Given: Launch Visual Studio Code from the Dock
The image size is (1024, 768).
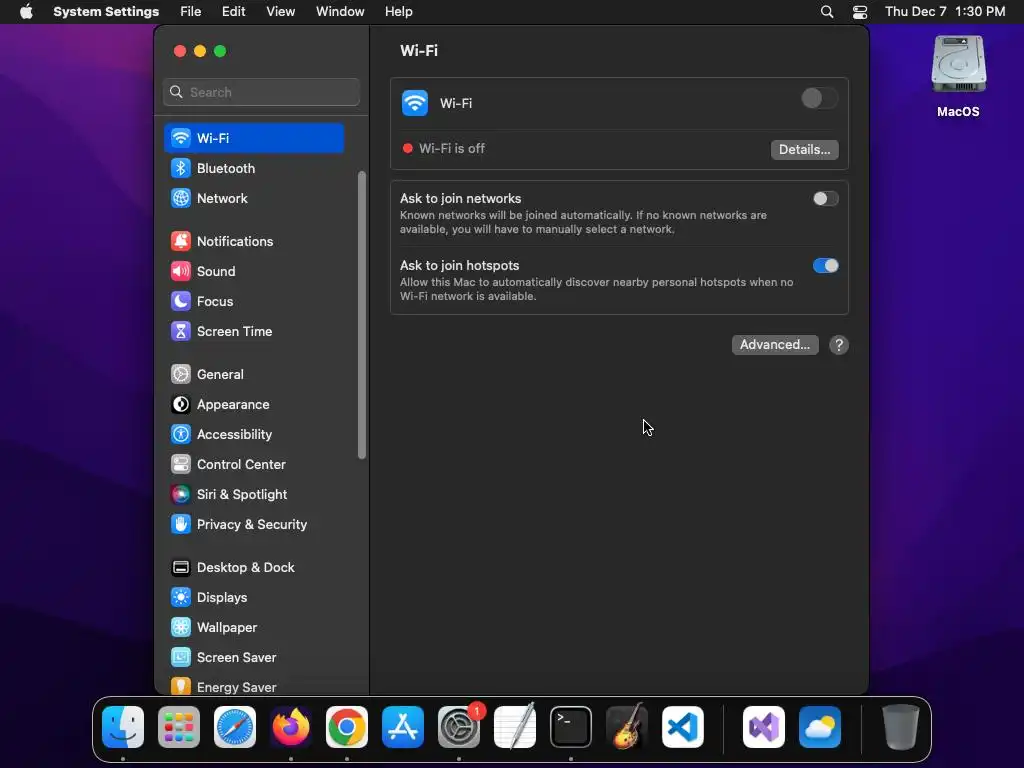Looking at the screenshot, I should (683, 727).
